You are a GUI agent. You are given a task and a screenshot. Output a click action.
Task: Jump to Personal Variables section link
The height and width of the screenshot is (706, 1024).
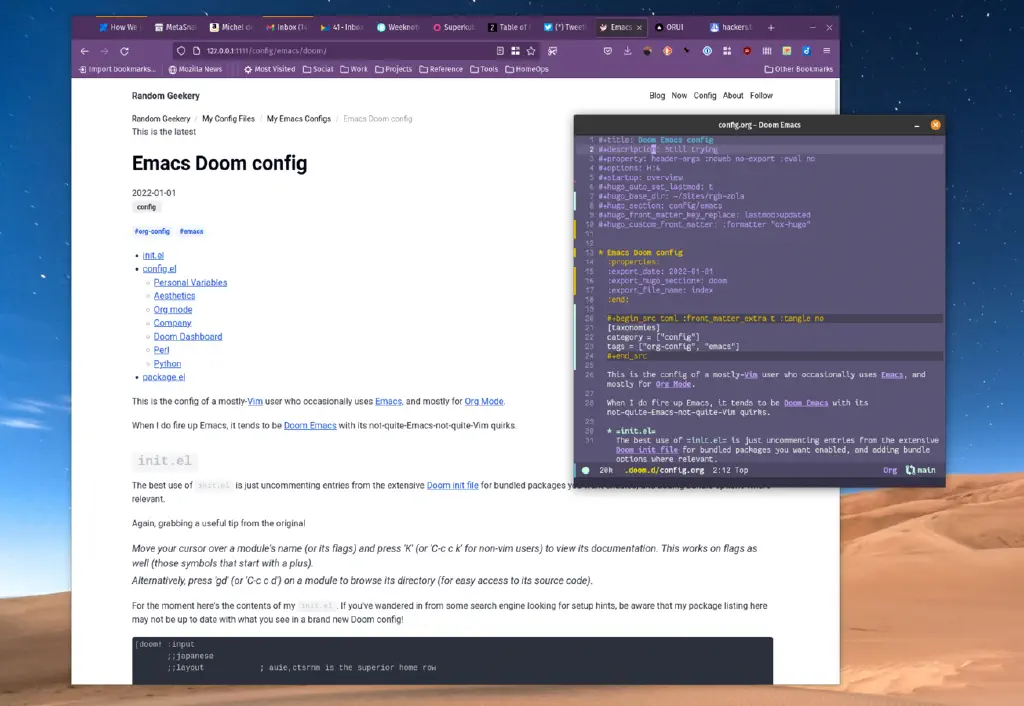[190, 283]
